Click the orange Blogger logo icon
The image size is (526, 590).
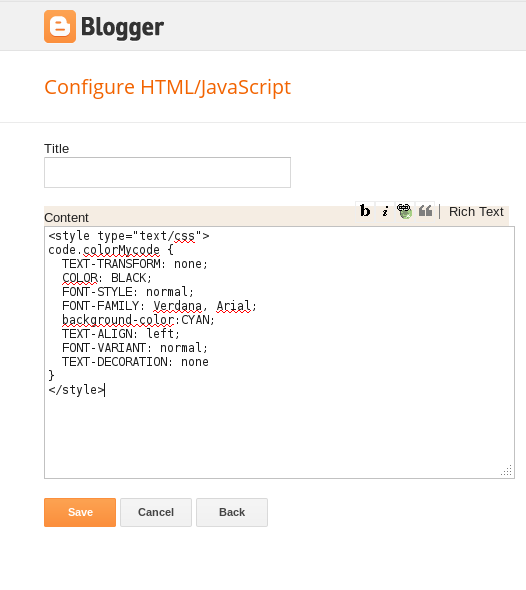click(x=60, y=26)
